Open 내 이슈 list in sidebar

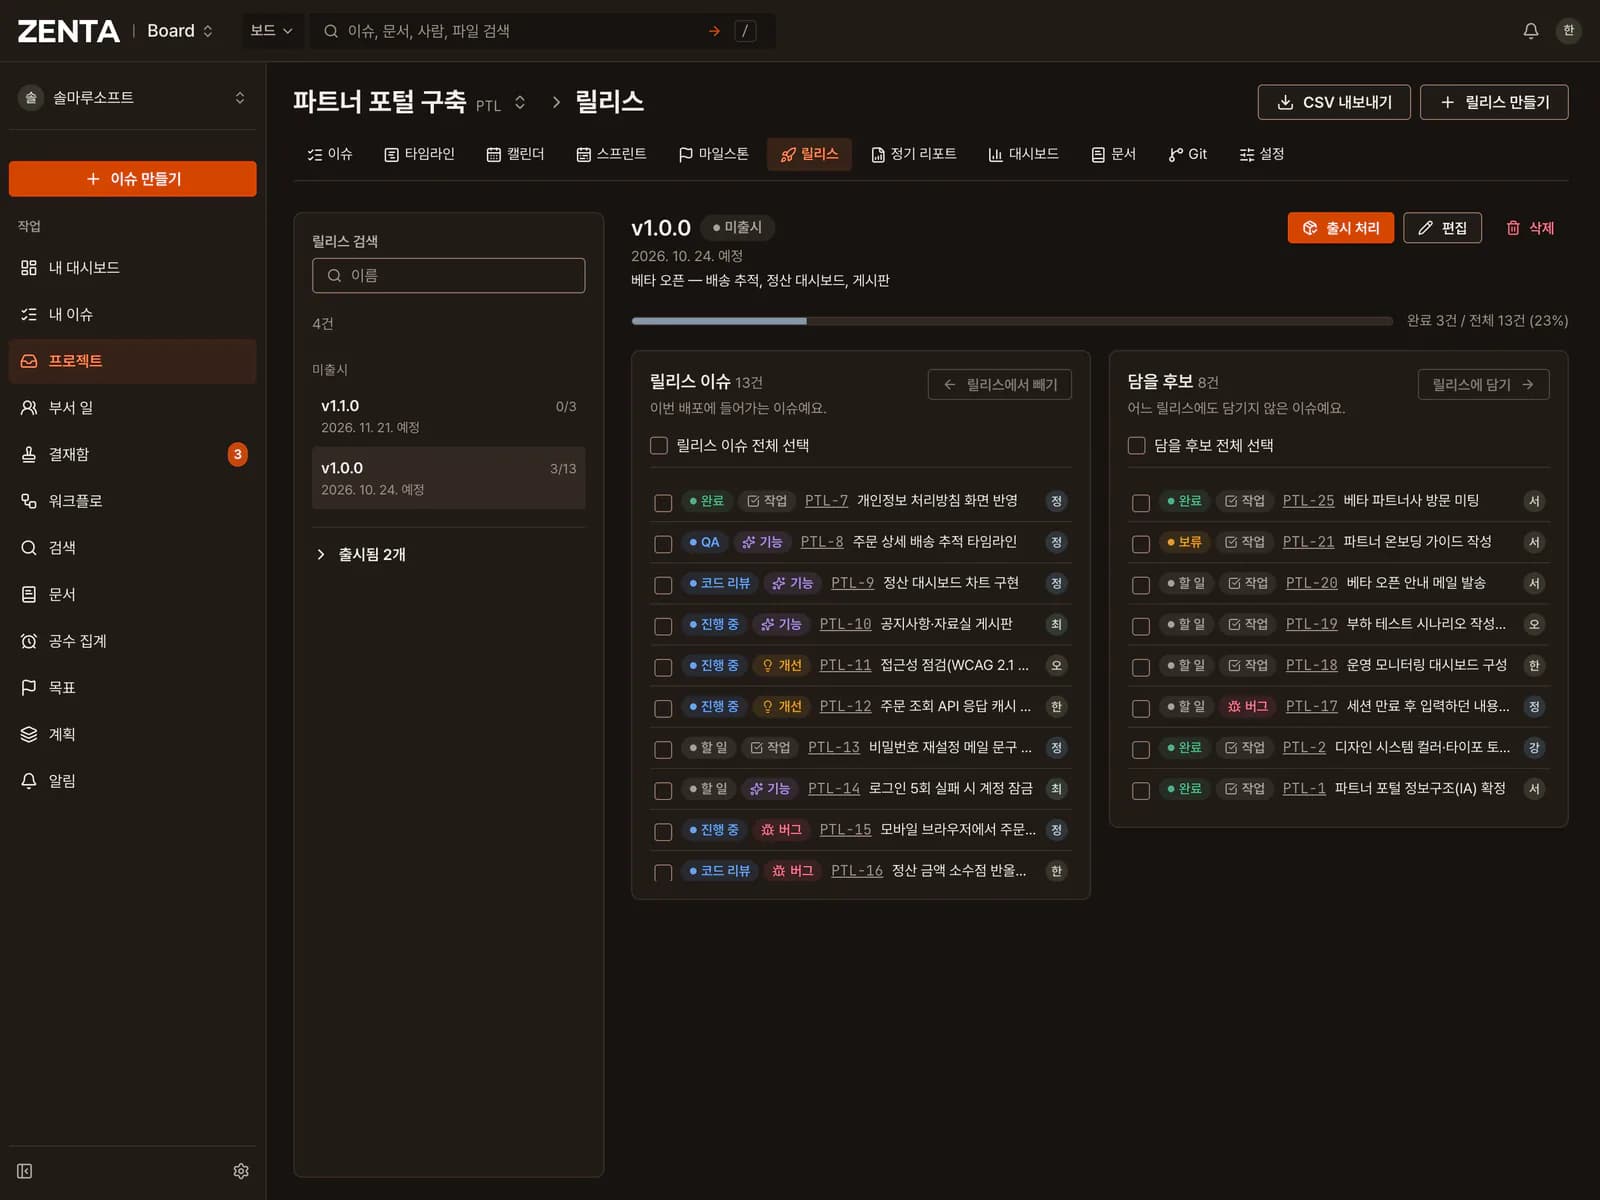132,314
